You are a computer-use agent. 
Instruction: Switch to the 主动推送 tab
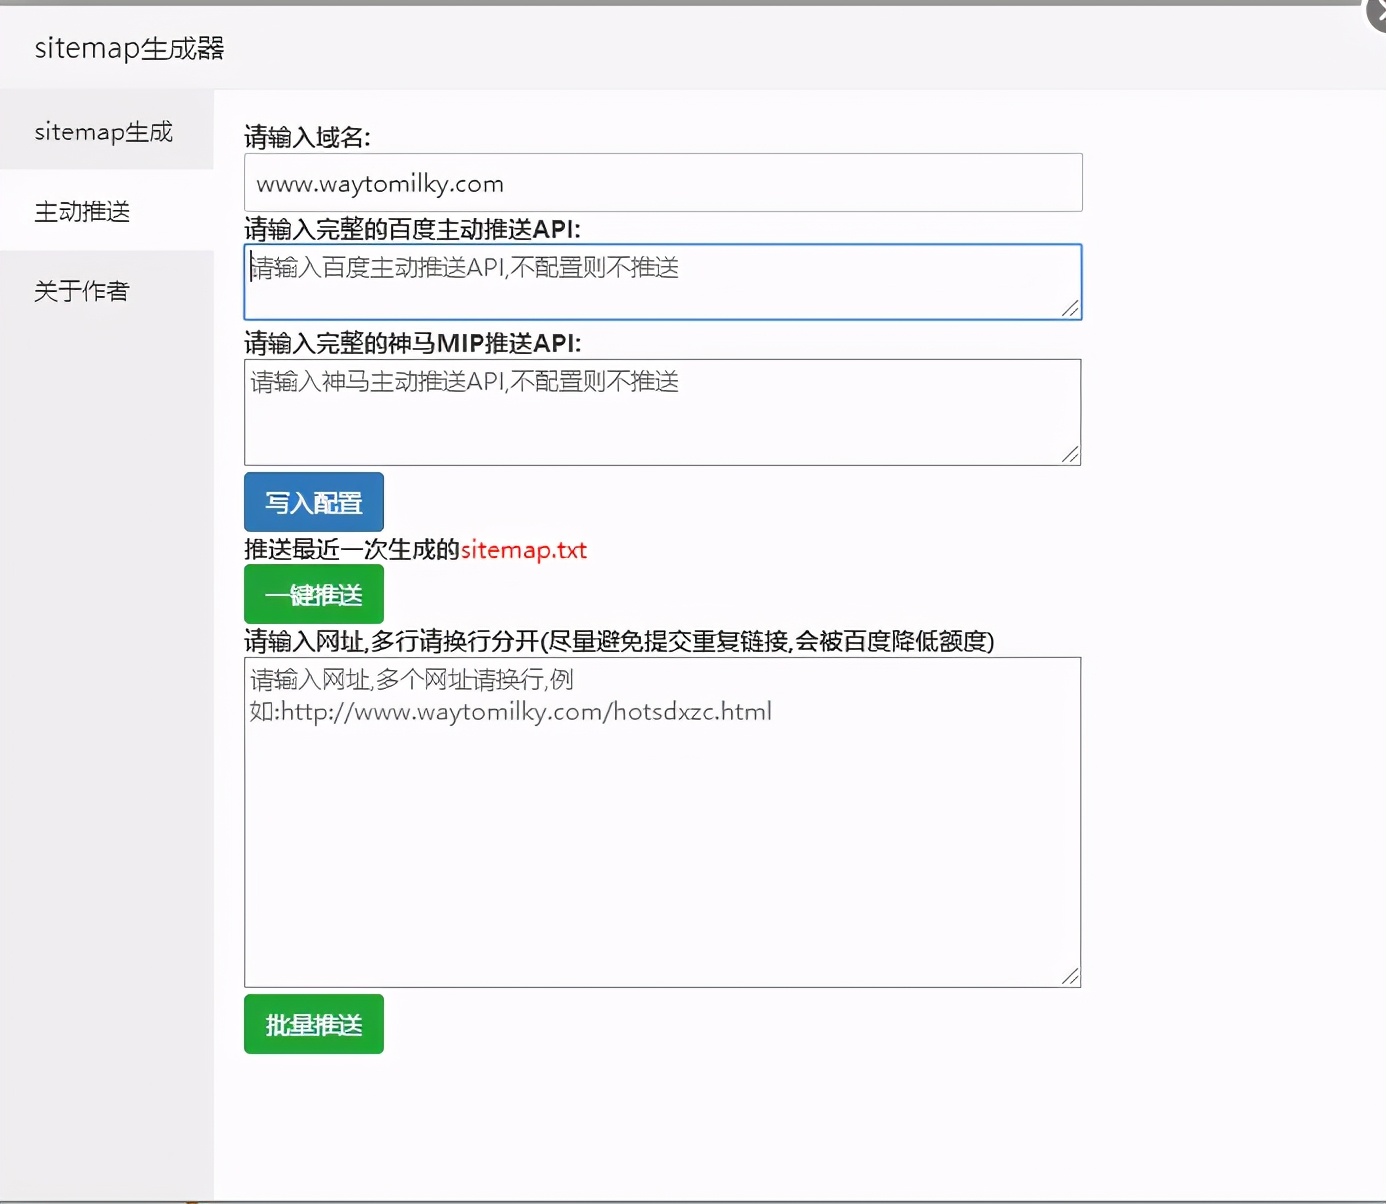pos(106,211)
